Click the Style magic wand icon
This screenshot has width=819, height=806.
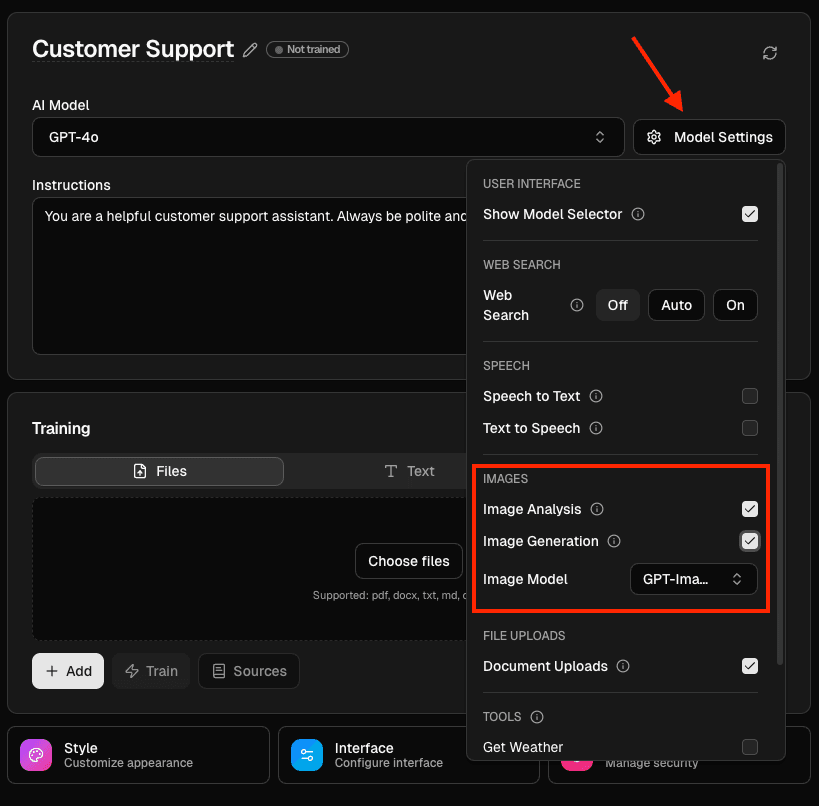tap(36, 755)
